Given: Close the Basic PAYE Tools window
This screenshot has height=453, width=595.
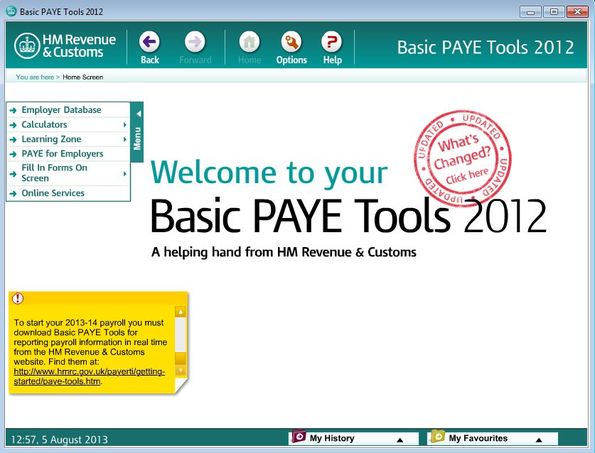Looking at the screenshot, I should coord(577,12).
